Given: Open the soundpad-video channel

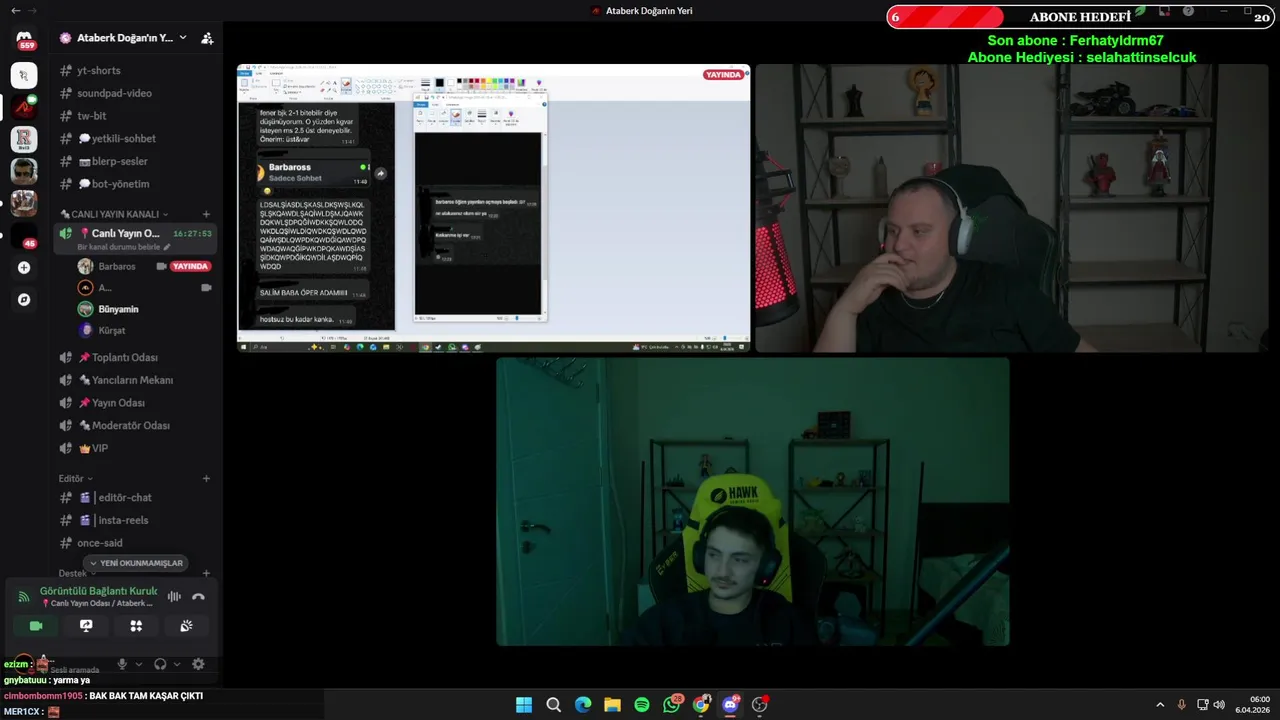Looking at the screenshot, I should pos(135,93).
